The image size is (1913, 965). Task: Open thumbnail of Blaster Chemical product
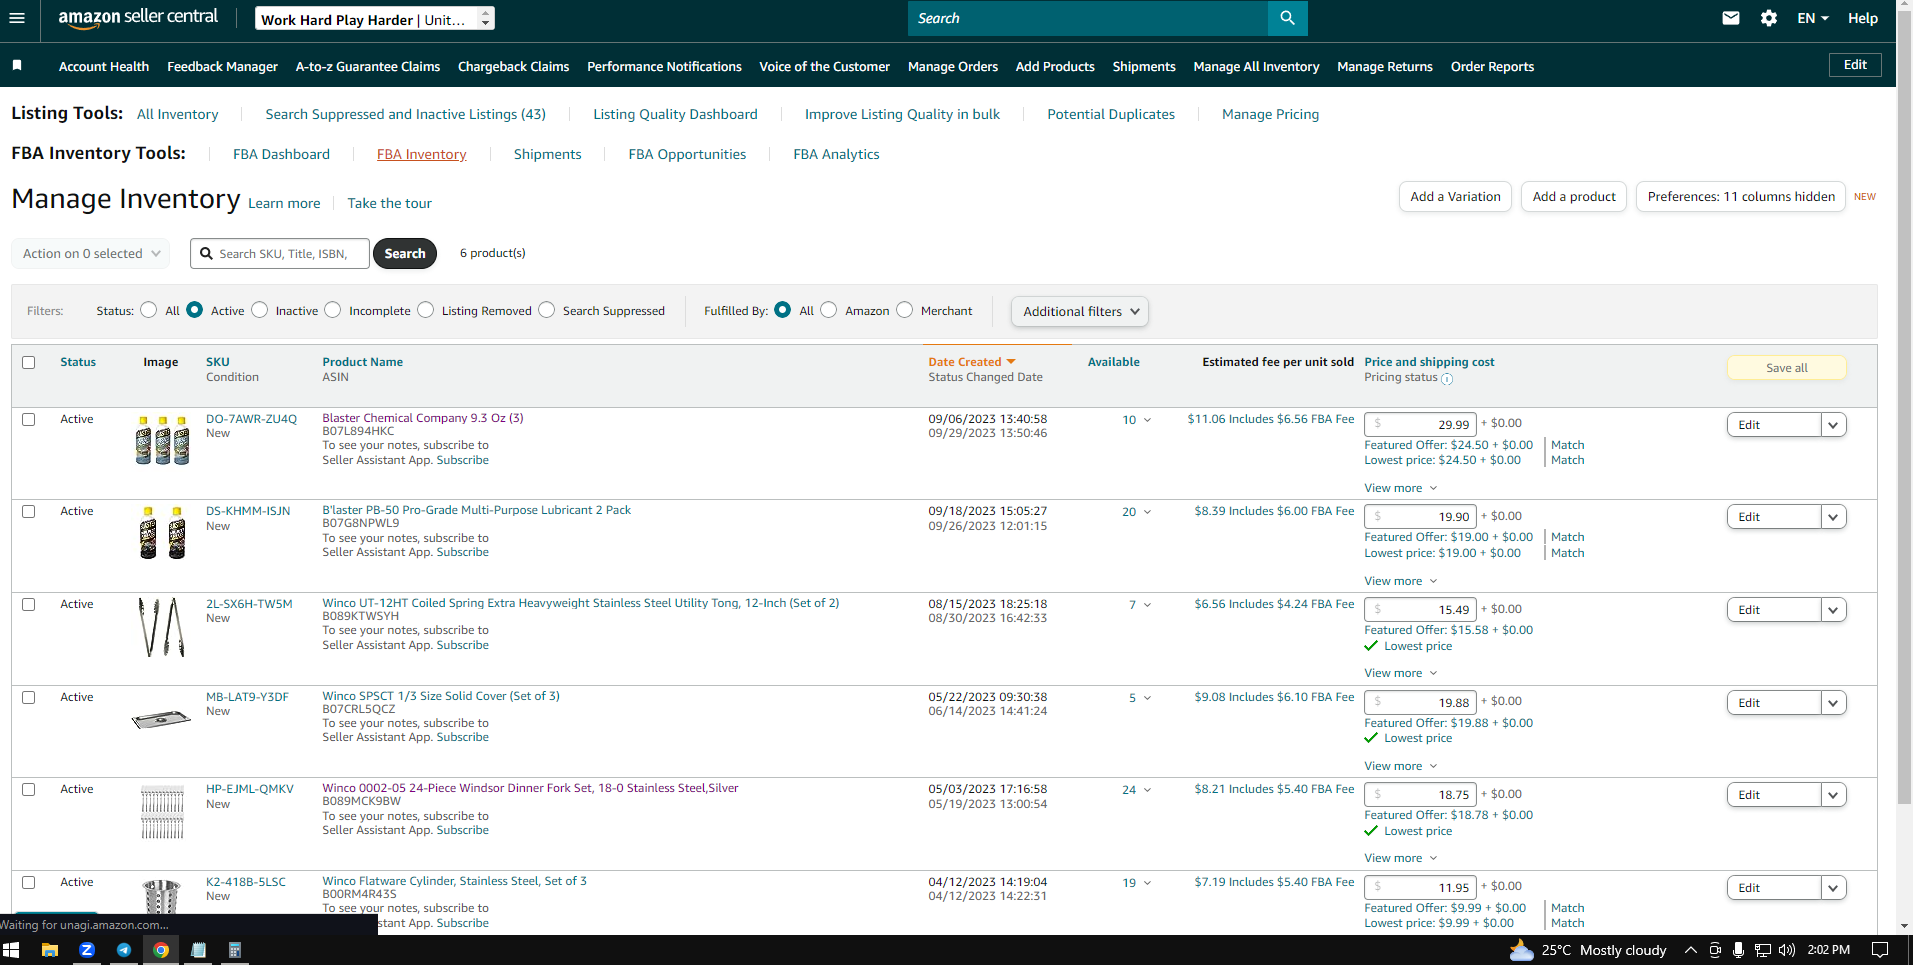(x=161, y=440)
